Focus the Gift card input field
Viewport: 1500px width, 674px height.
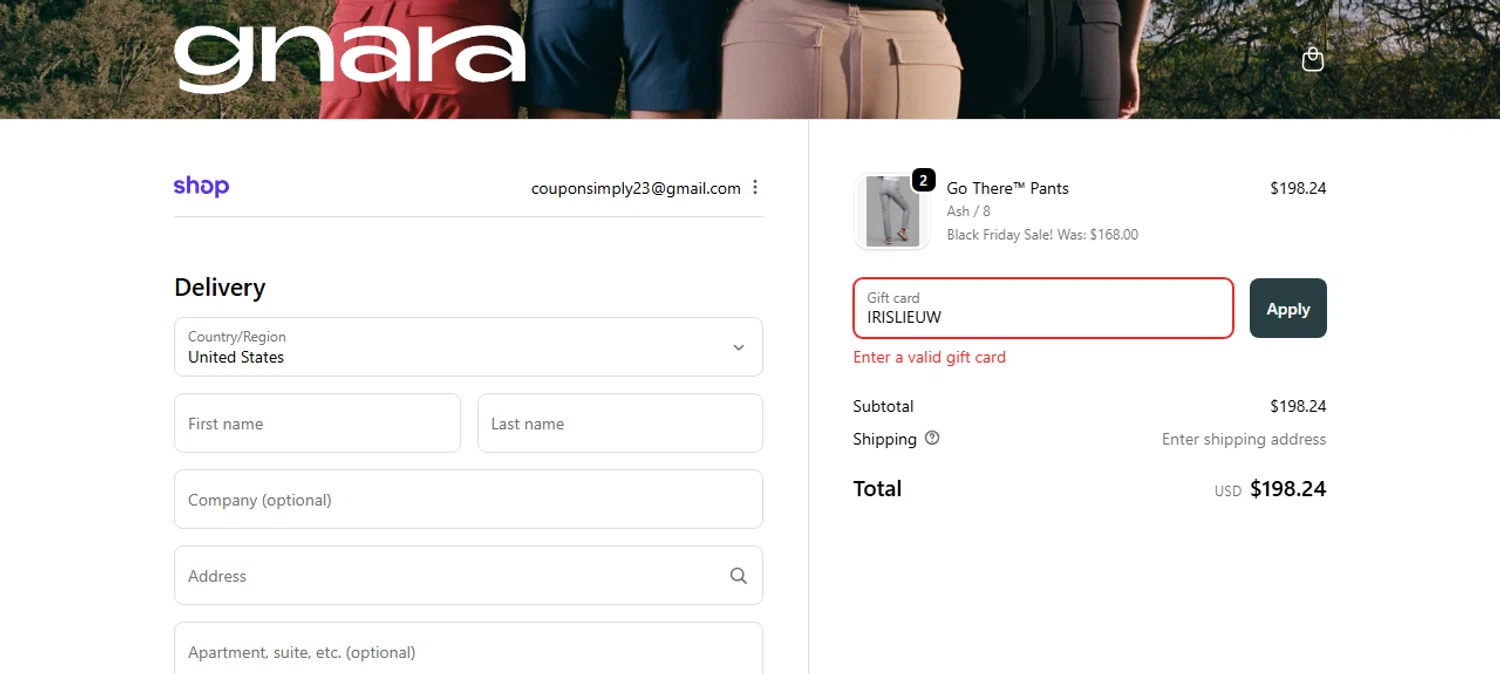(x=1043, y=308)
